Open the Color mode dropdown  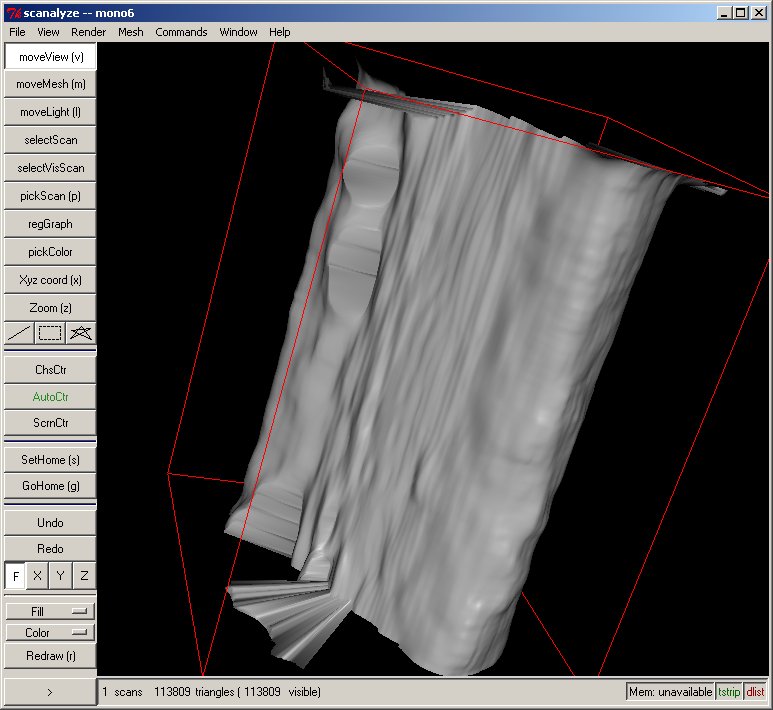click(50, 632)
